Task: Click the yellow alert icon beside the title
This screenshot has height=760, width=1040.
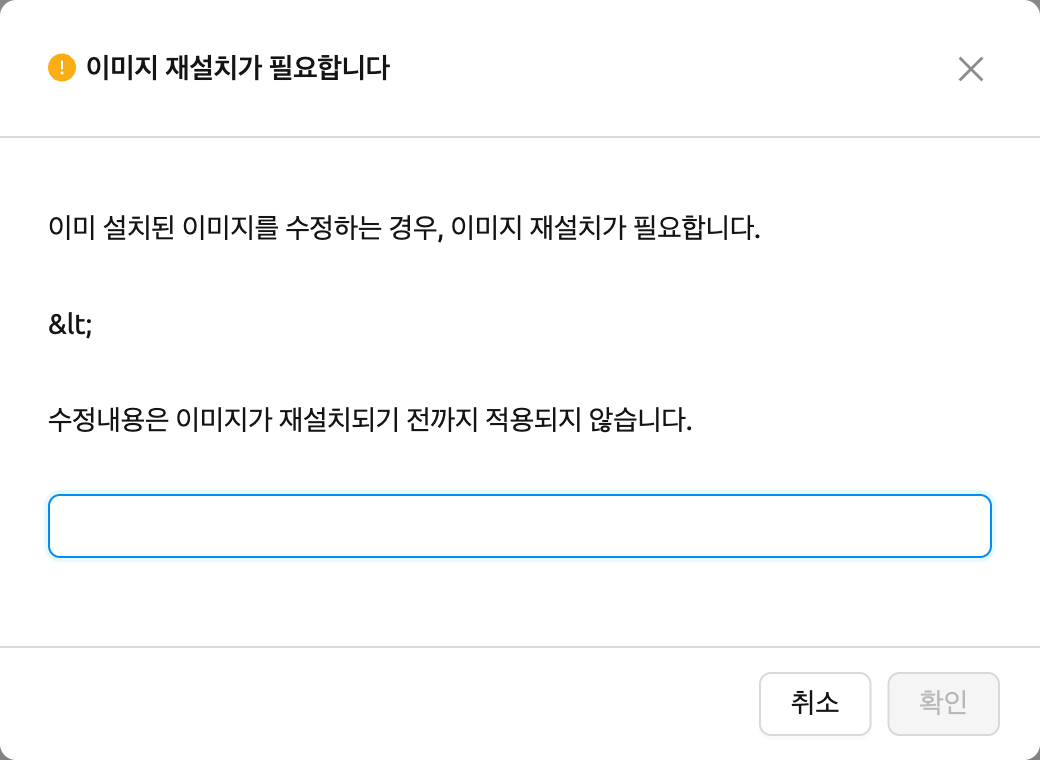Action: [x=62, y=68]
